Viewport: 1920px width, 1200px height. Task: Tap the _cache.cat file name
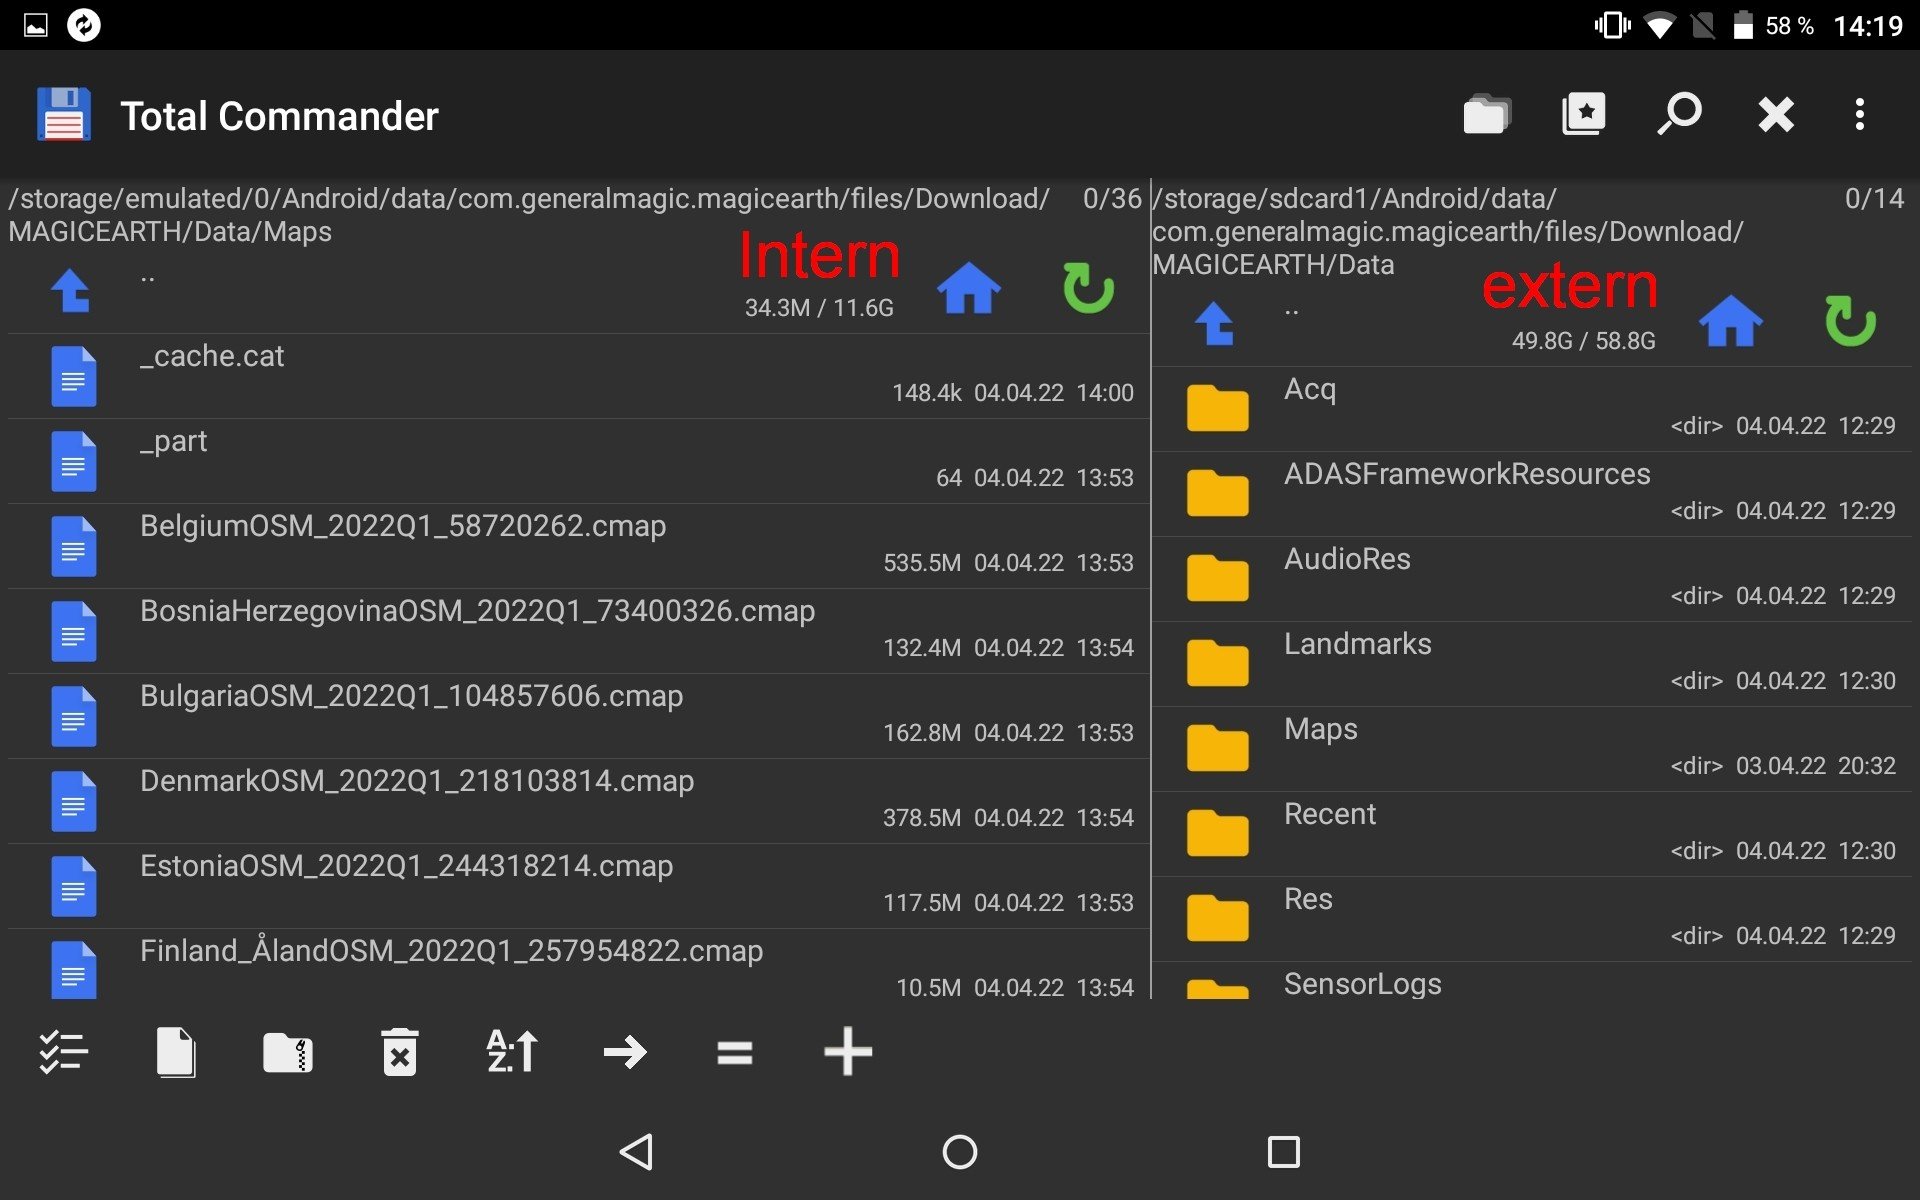[x=212, y=356]
